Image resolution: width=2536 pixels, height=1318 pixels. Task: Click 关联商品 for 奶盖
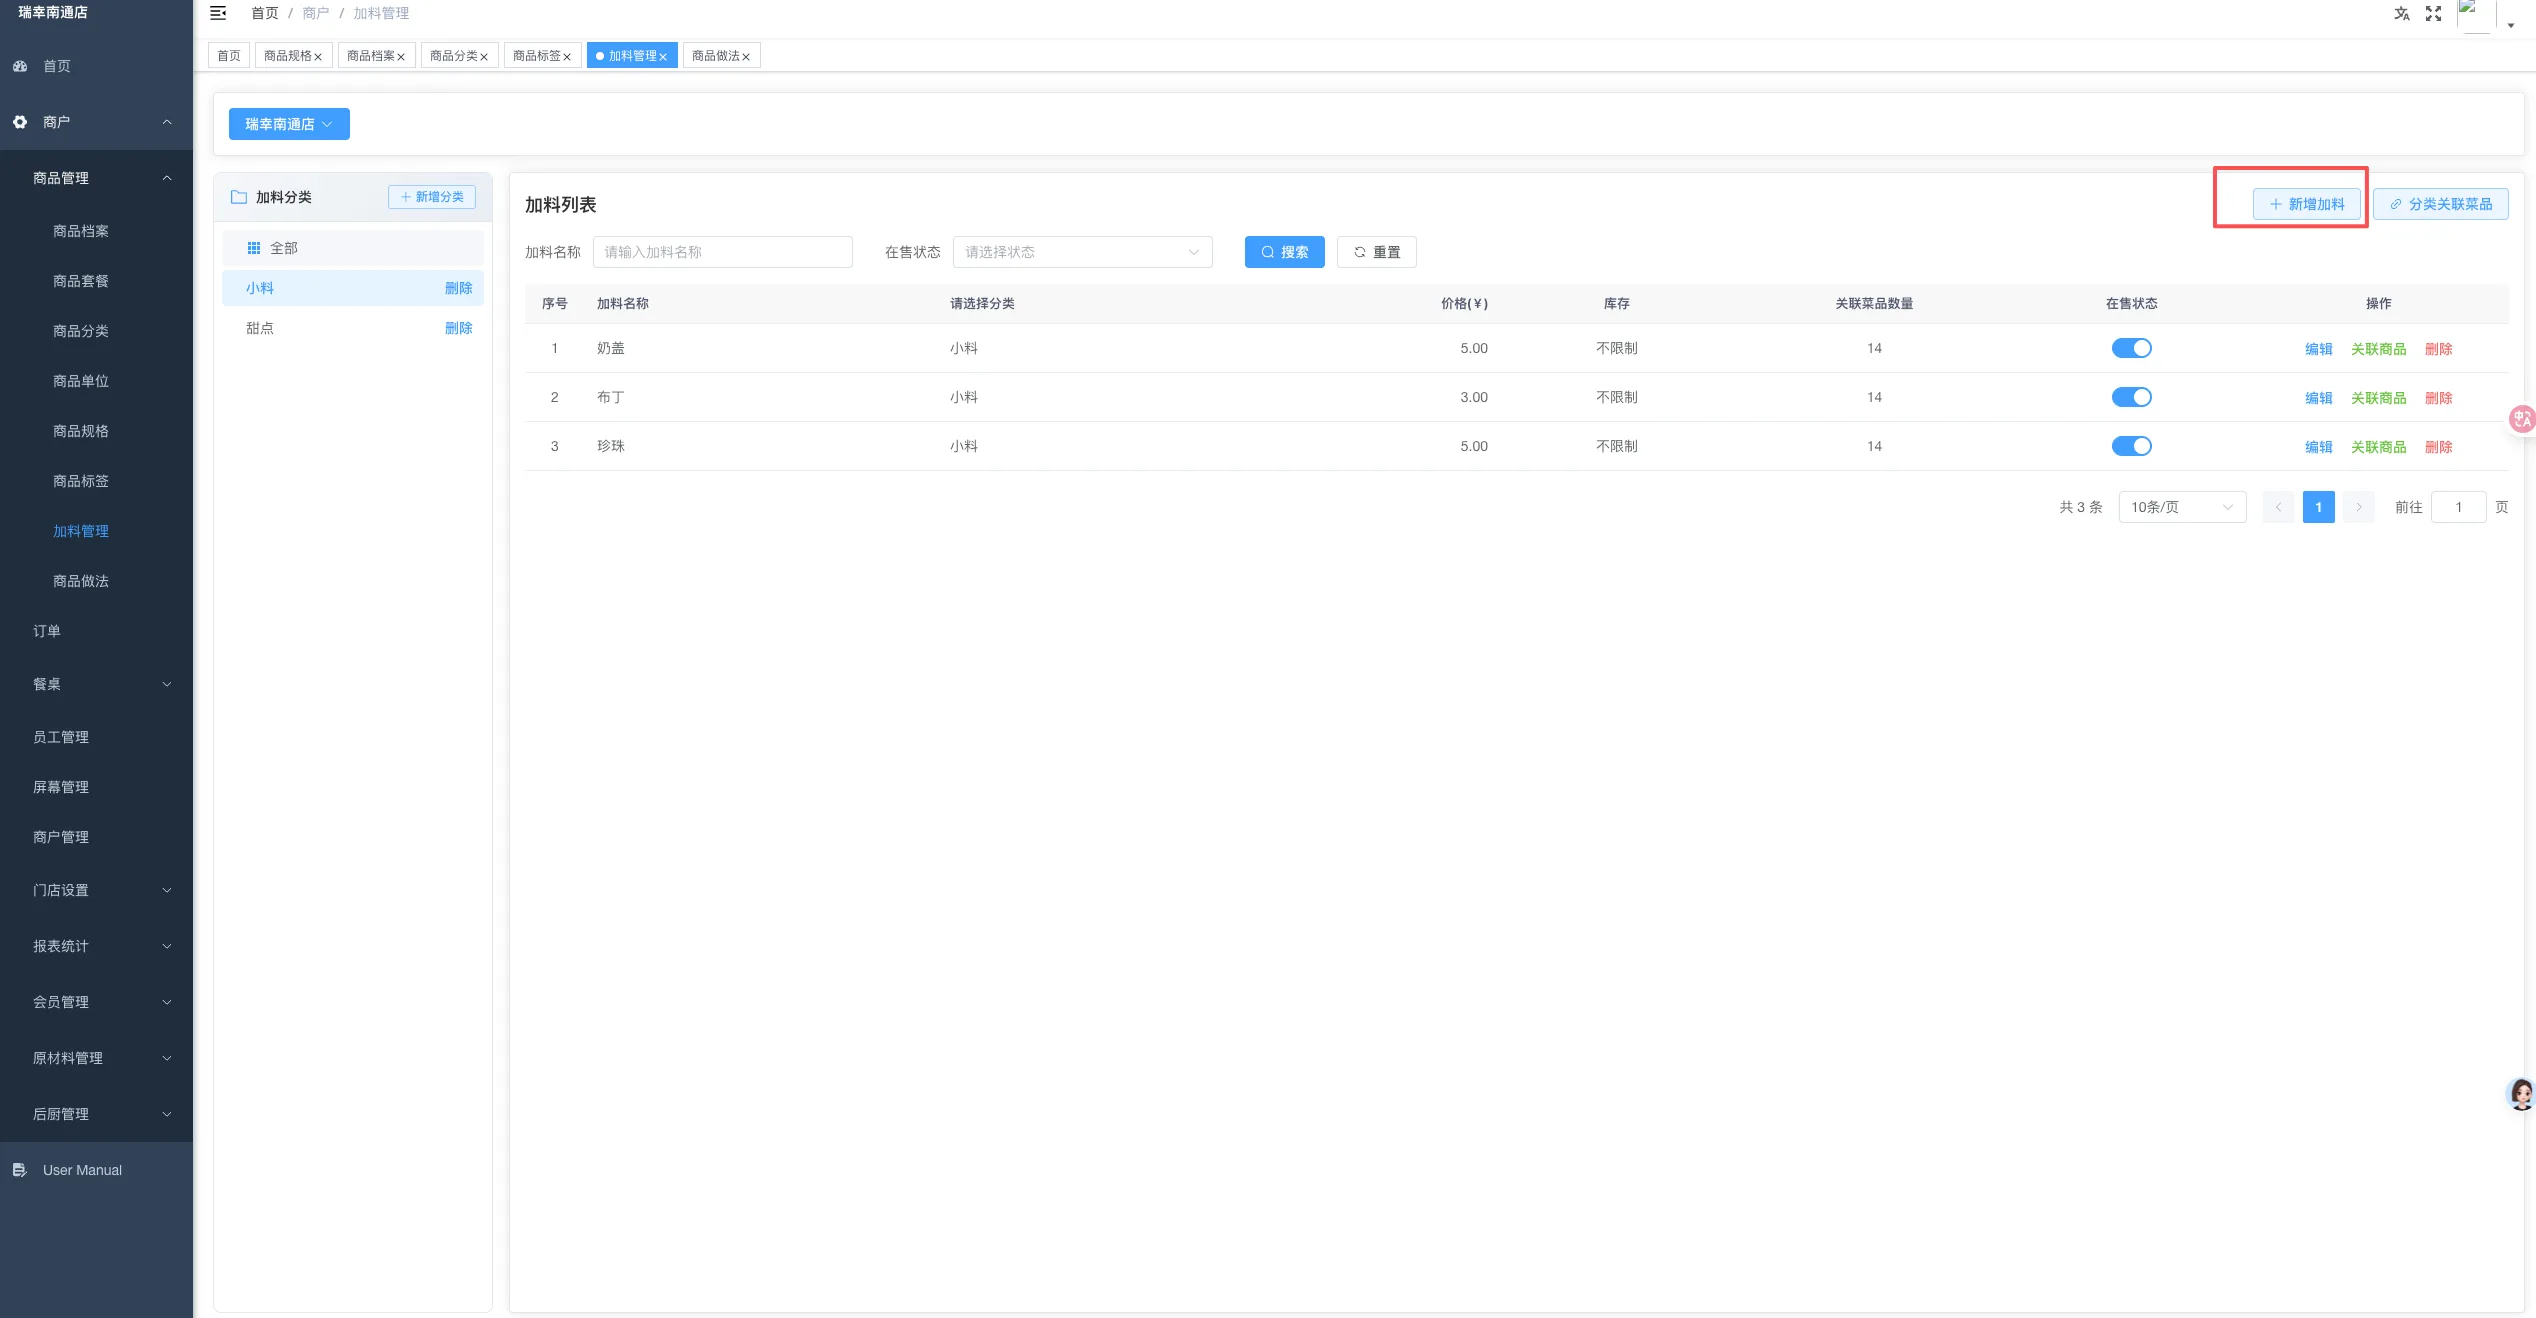(2378, 349)
